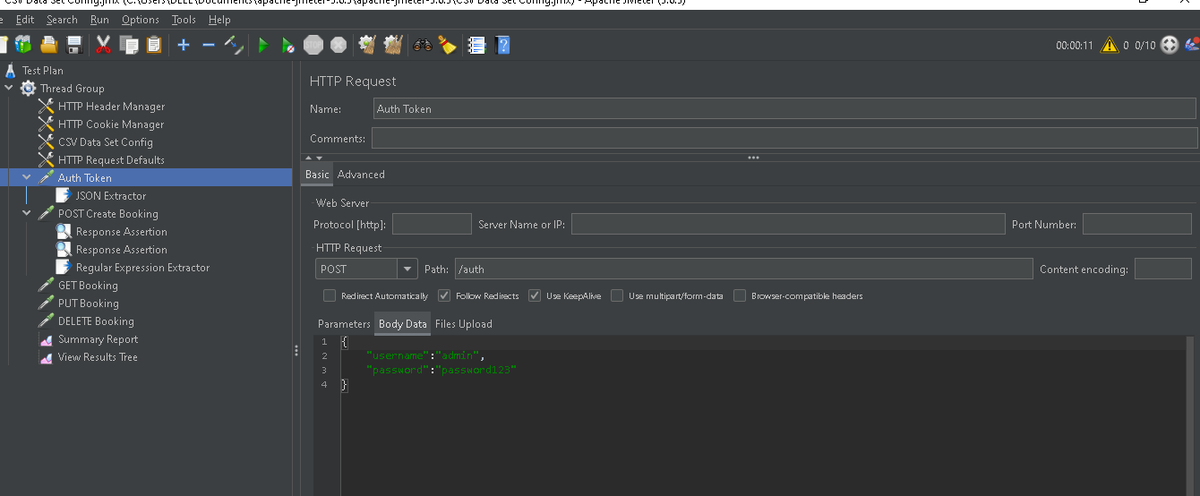Select PUT Booking sampler
The width and height of the screenshot is (1200, 496).
88,303
